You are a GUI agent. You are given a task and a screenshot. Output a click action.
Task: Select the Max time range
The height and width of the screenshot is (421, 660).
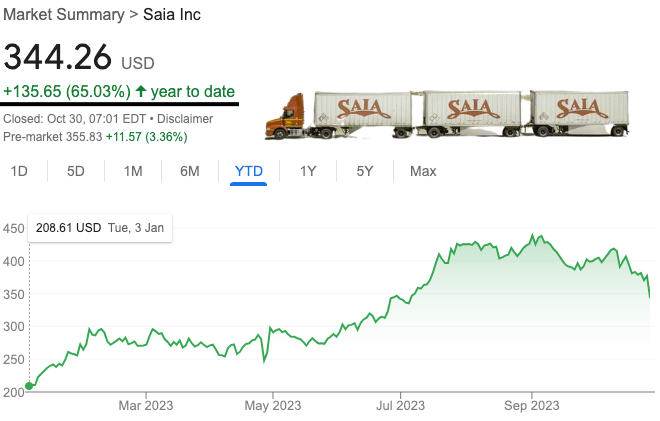coord(423,171)
